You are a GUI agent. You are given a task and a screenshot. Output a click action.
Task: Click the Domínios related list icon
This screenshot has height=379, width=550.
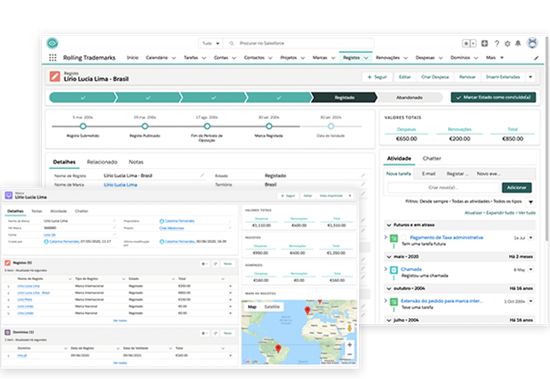[7, 332]
